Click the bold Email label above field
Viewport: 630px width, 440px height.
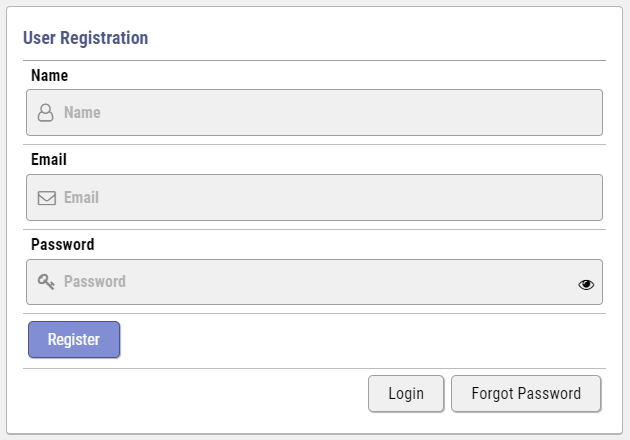(x=49, y=160)
